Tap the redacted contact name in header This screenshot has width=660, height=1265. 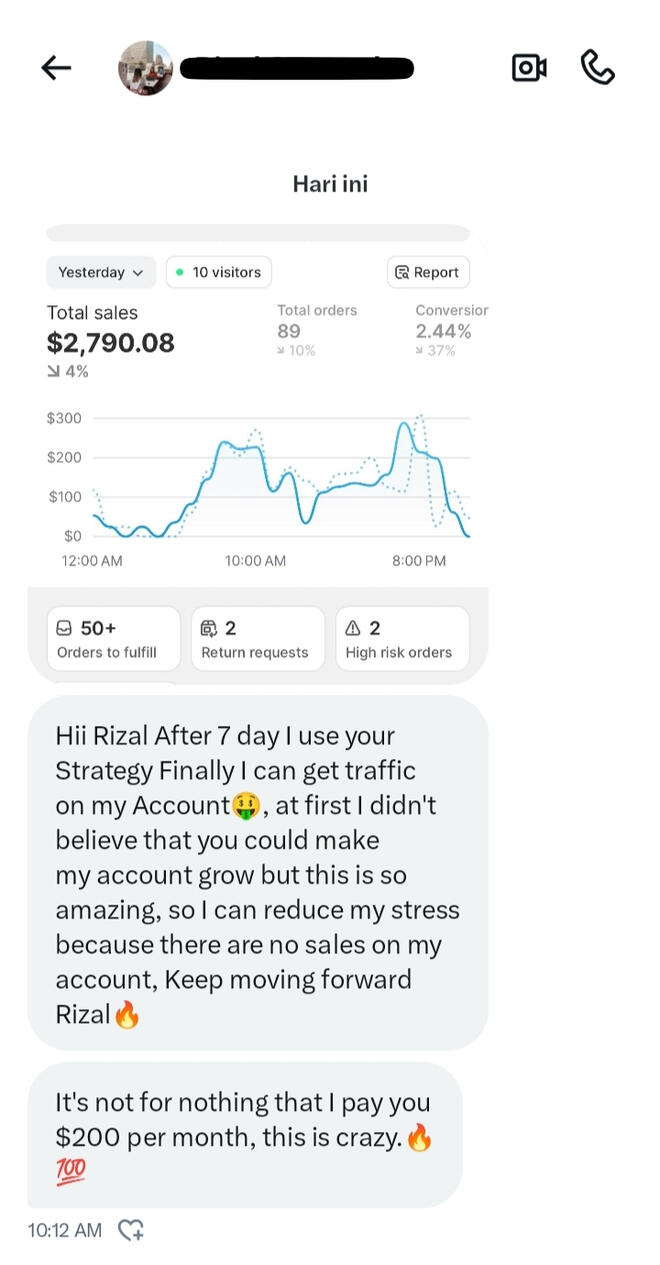pyautogui.click(x=300, y=68)
